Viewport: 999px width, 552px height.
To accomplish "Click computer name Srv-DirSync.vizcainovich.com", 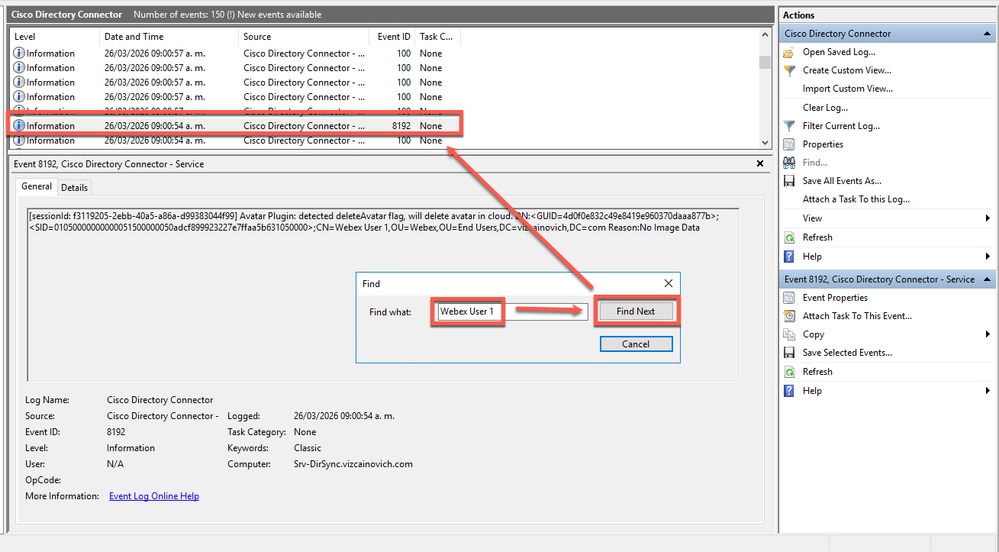I will (x=353, y=464).
